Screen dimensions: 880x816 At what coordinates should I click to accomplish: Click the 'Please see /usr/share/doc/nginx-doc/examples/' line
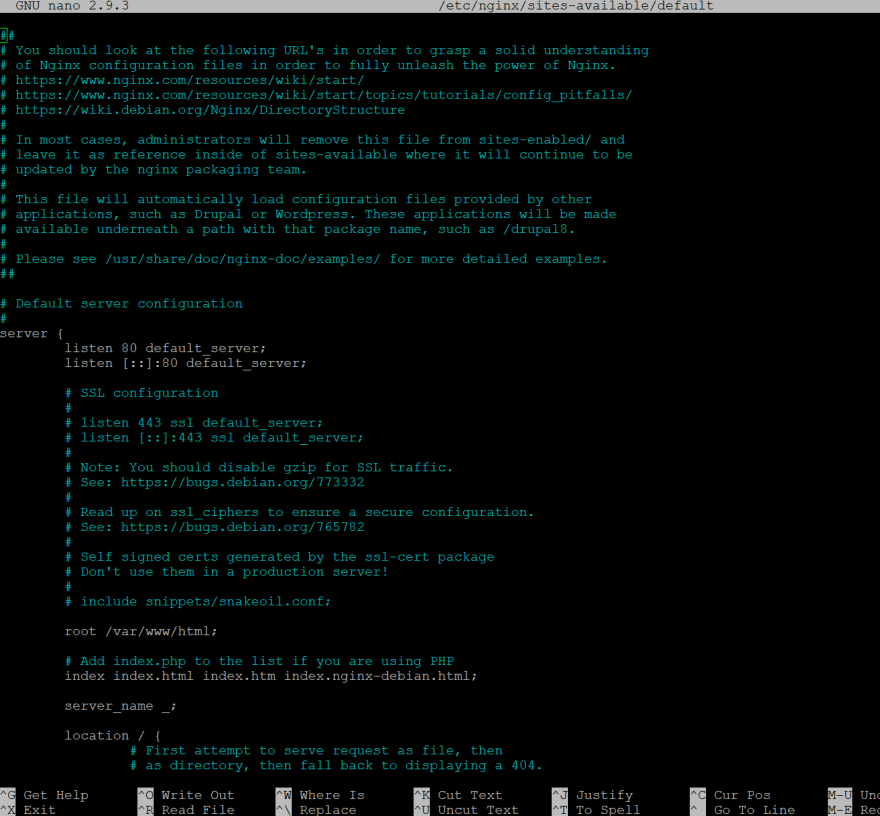pyautogui.click(x=304, y=259)
